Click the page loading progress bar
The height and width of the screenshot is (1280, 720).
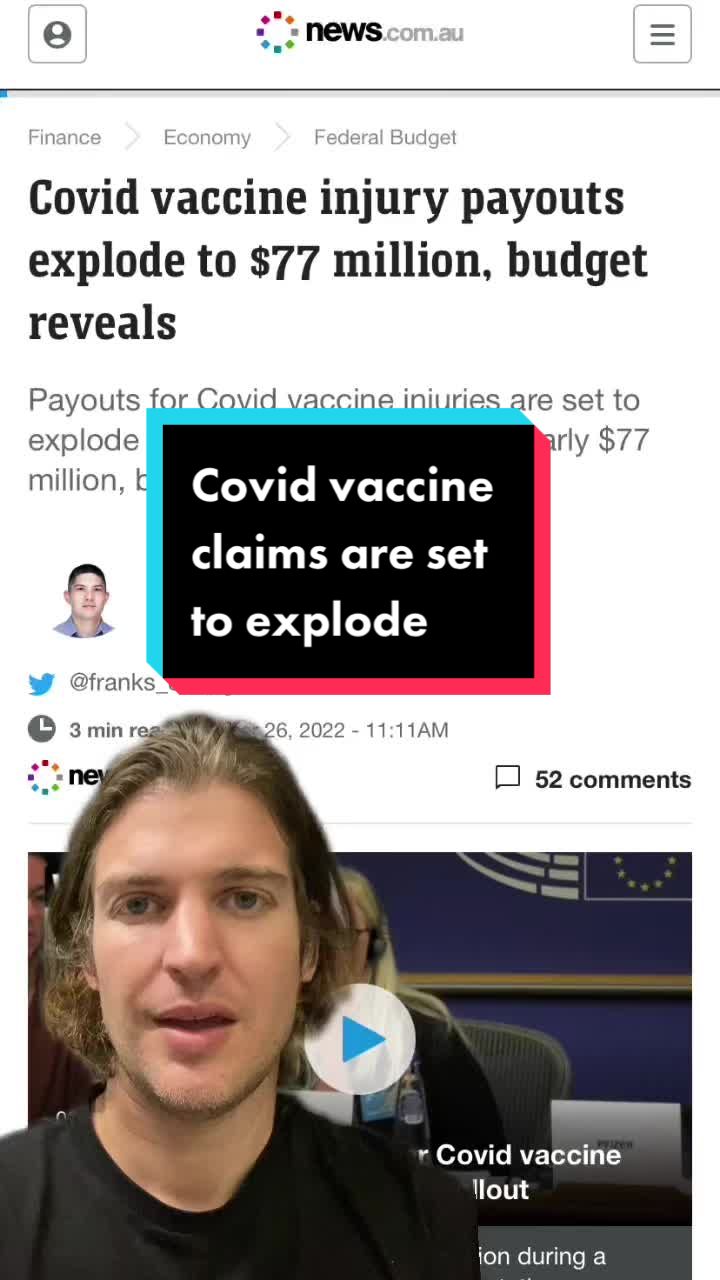tap(360, 92)
